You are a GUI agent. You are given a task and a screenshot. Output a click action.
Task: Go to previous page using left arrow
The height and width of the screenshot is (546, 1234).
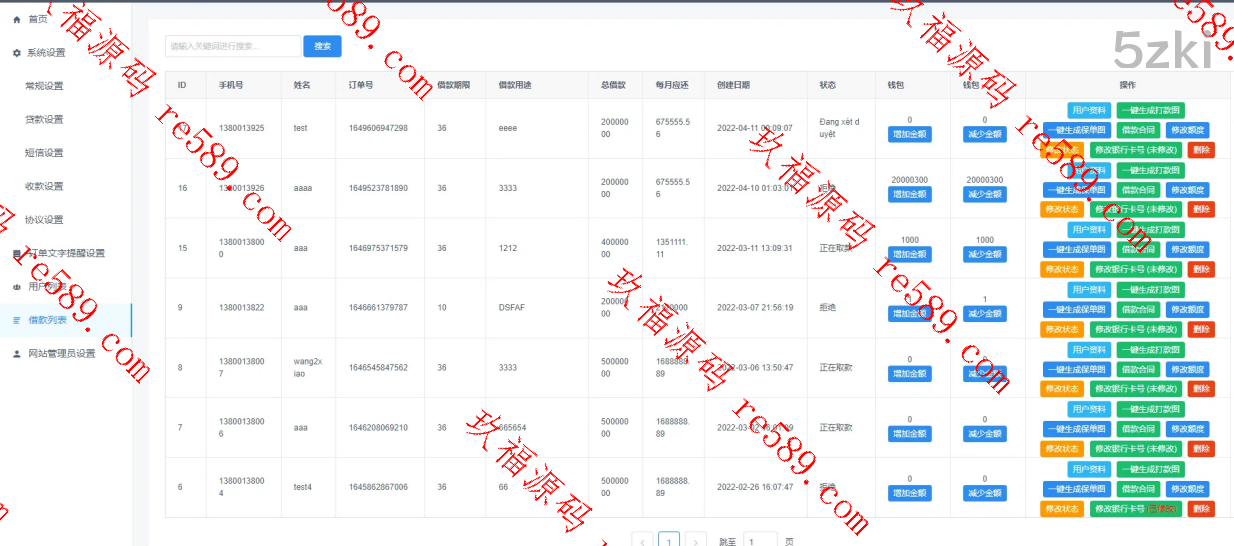click(x=643, y=541)
